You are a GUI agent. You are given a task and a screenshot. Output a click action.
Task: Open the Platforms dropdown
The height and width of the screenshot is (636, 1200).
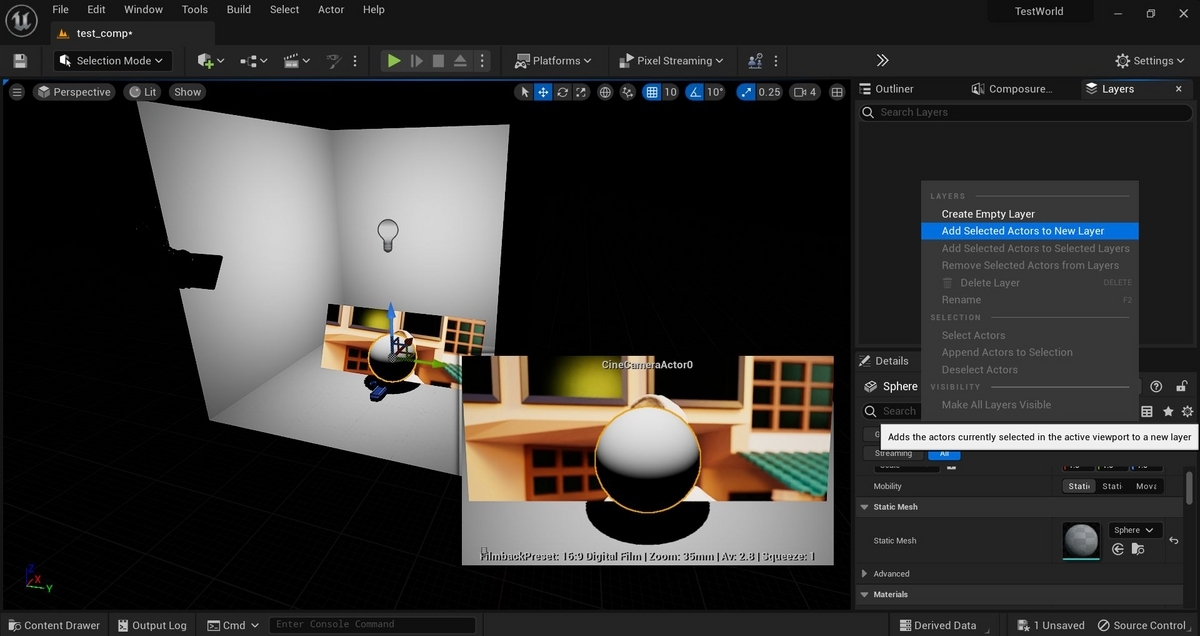pyautogui.click(x=553, y=61)
